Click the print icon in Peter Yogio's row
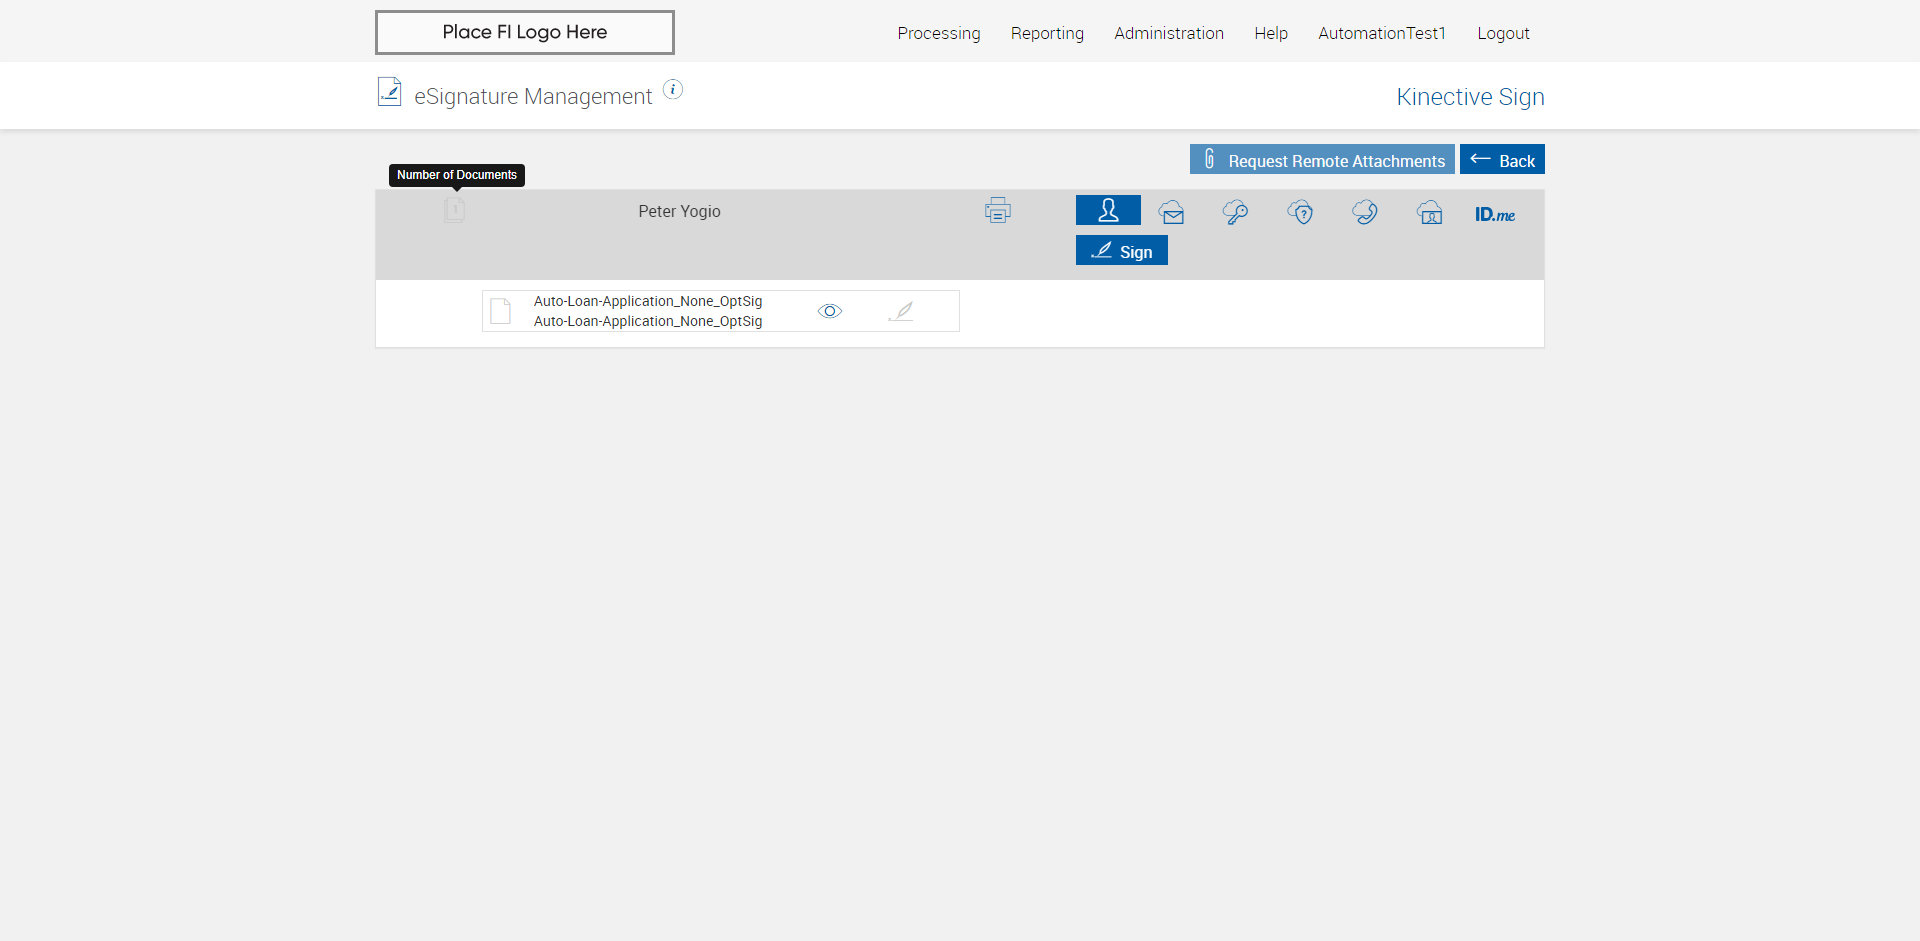The image size is (1920, 941). pos(997,210)
